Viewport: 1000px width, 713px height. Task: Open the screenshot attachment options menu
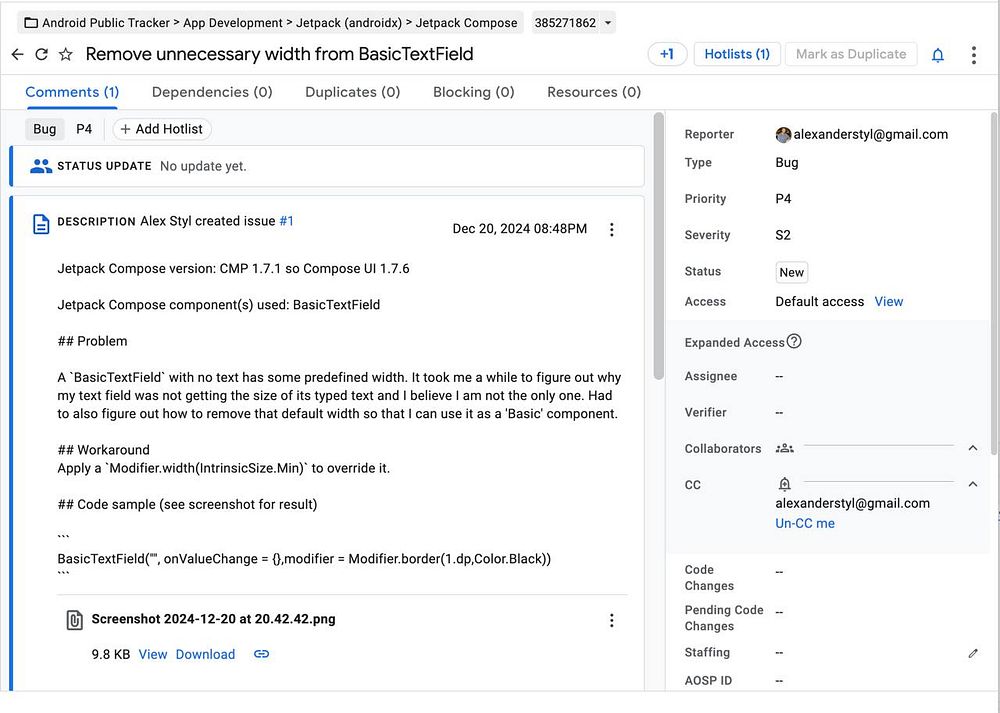click(612, 621)
